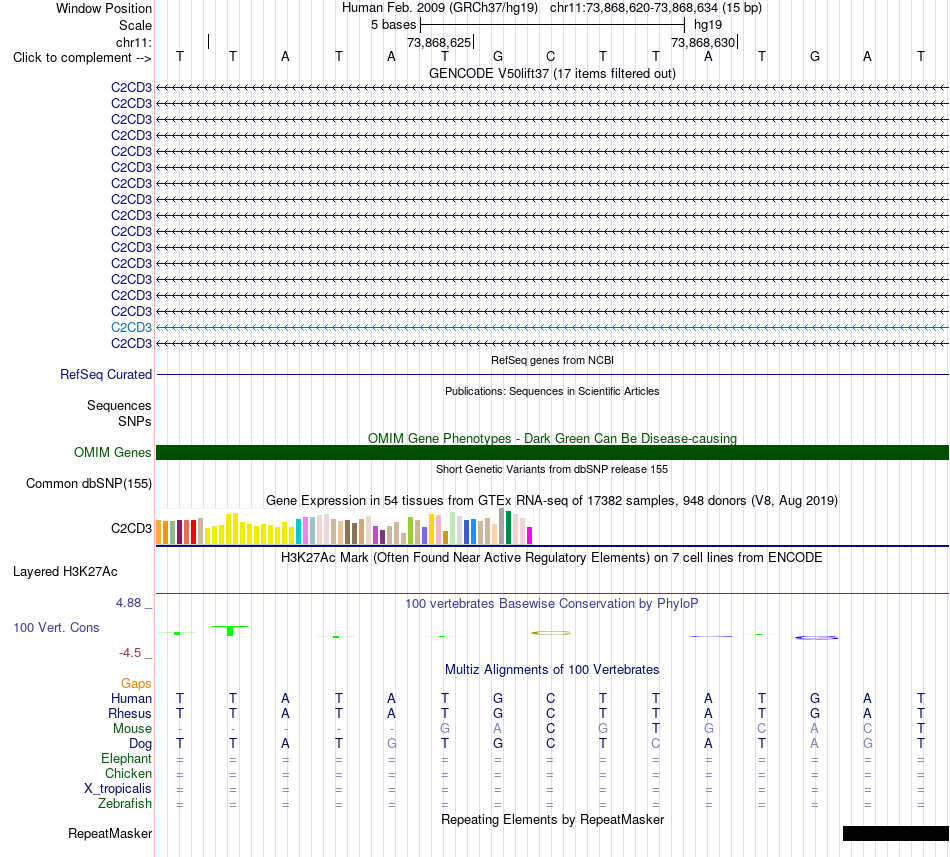Click the chr11:73,868,620-73,868,634 position text

click(x=634, y=8)
